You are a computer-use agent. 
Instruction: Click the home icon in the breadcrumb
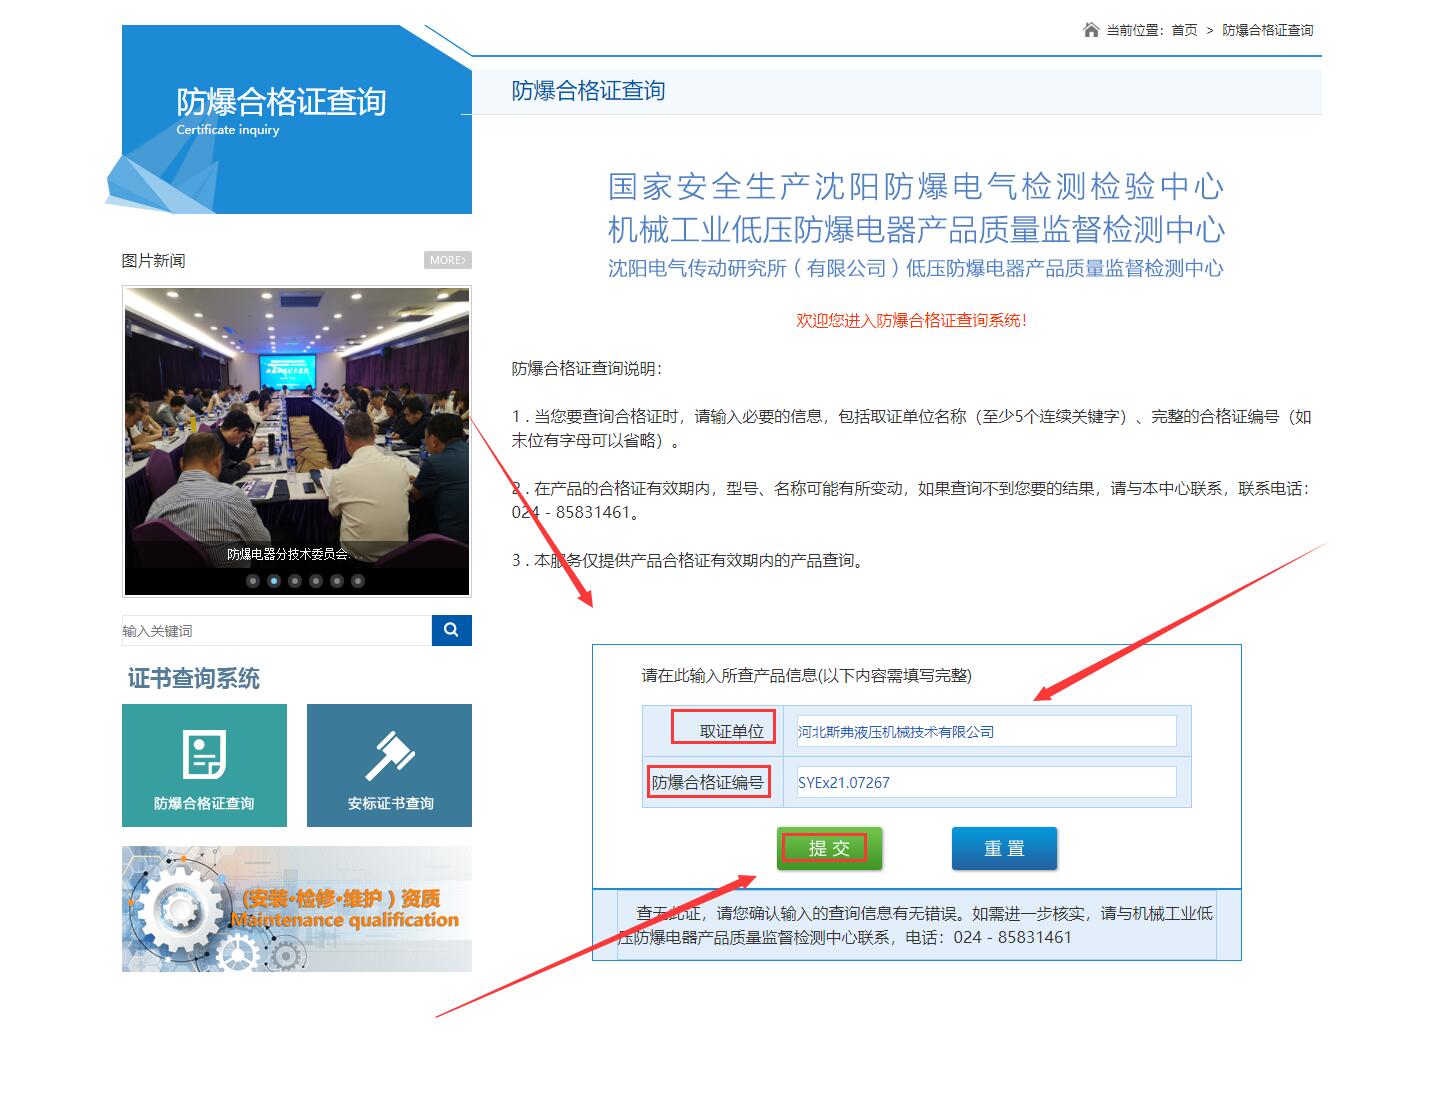point(1091,30)
